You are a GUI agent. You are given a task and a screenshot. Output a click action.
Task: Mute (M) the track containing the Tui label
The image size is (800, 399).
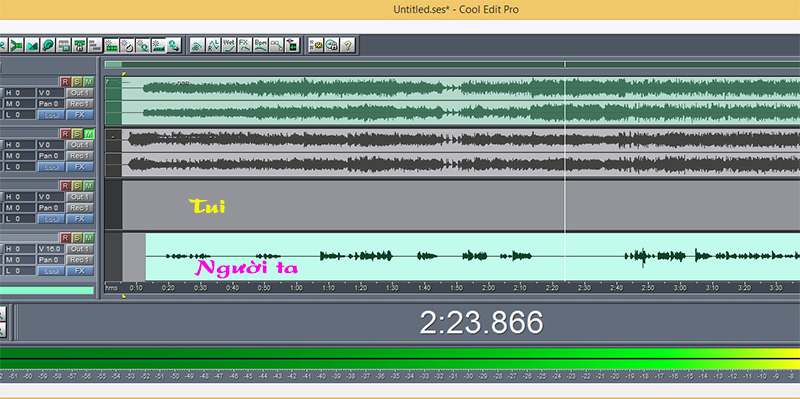(89, 186)
